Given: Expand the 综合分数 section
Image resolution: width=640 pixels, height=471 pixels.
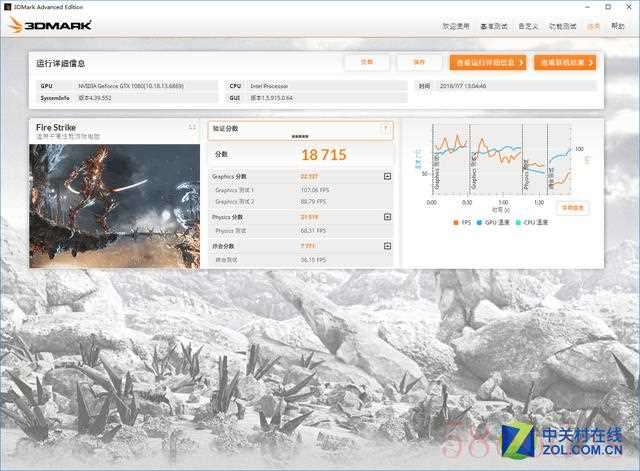Looking at the screenshot, I should [x=387, y=246].
